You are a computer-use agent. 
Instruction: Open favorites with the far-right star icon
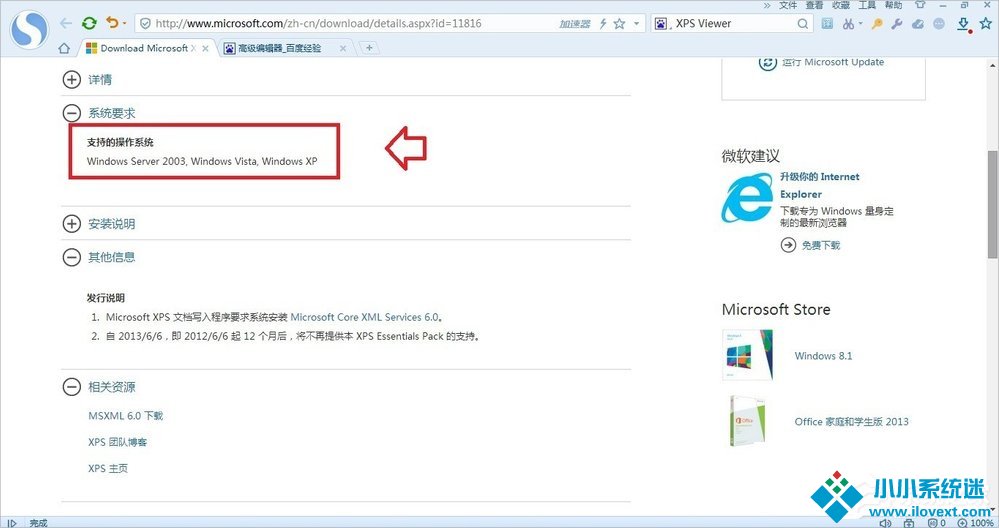986,24
